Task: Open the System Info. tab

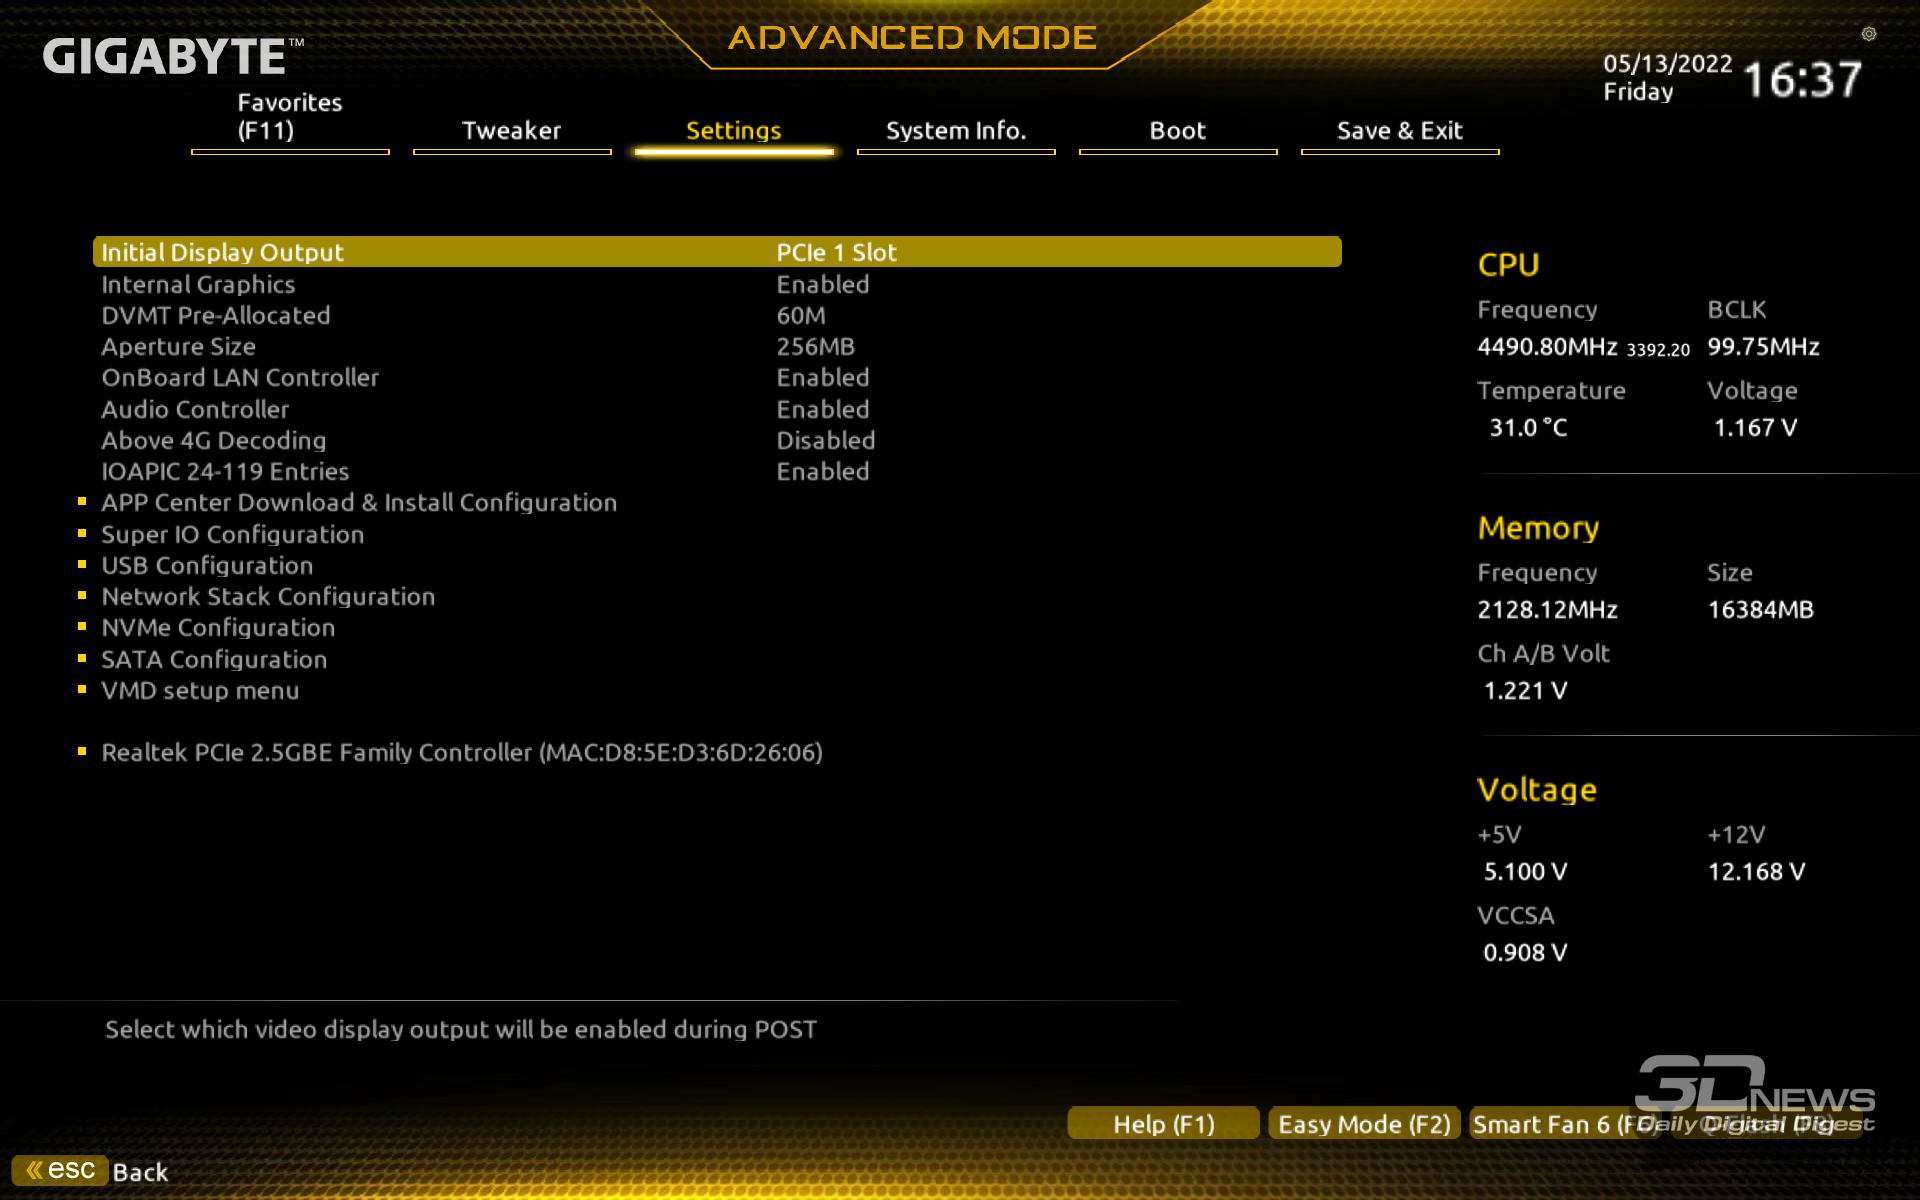Action: point(956,131)
